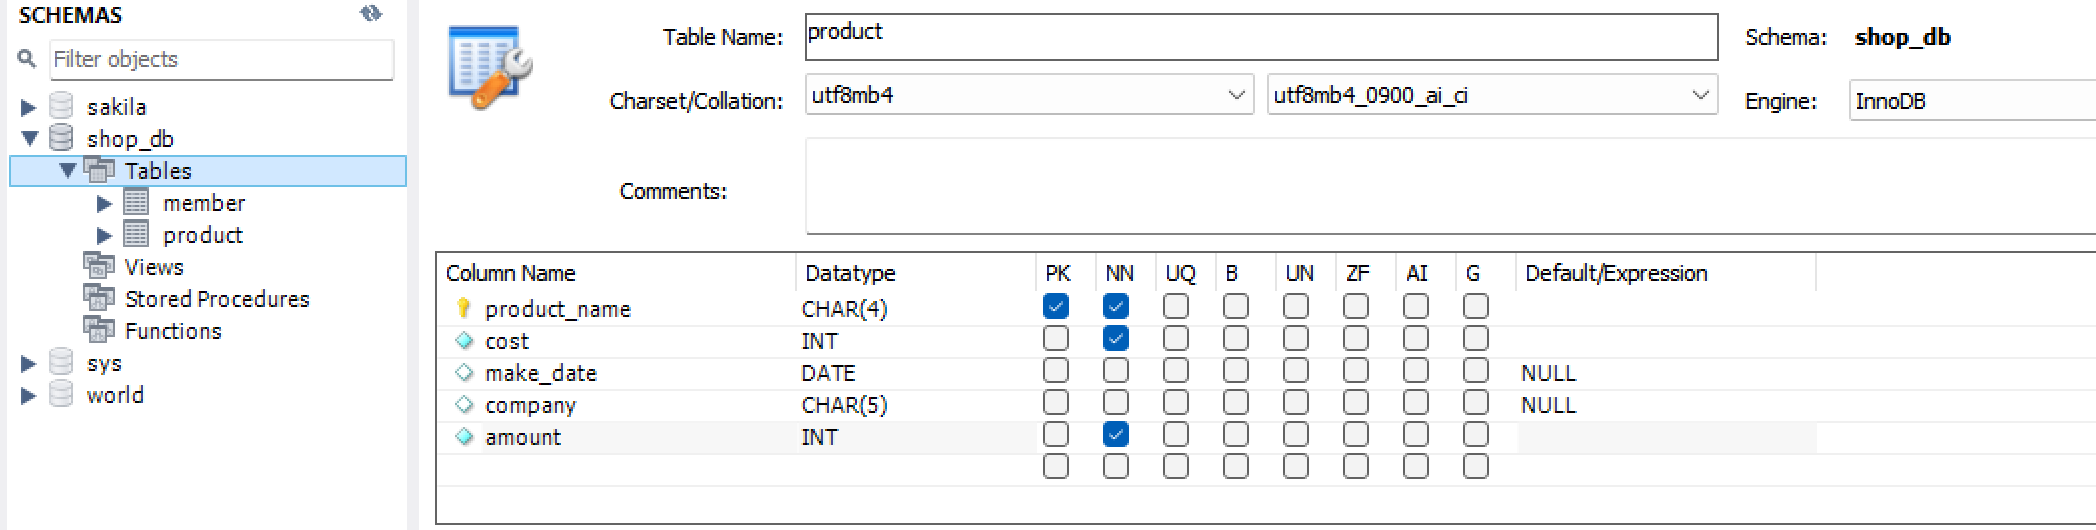Click the sakila database icon
The height and width of the screenshot is (530, 2096).
tap(62, 106)
